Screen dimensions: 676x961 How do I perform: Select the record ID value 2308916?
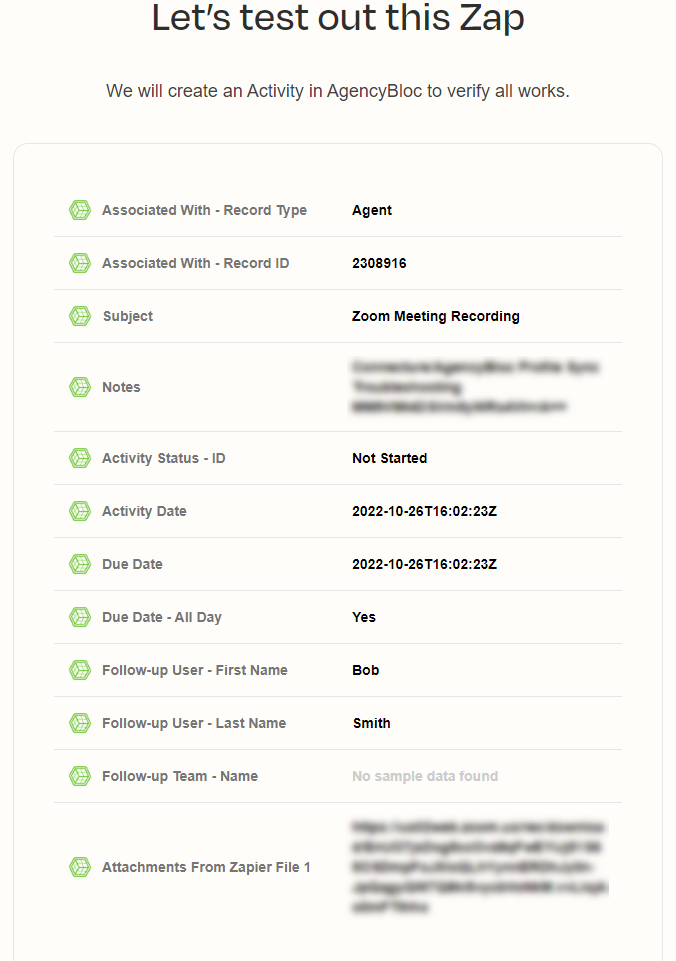pyautogui.click(x=379, y=263)
